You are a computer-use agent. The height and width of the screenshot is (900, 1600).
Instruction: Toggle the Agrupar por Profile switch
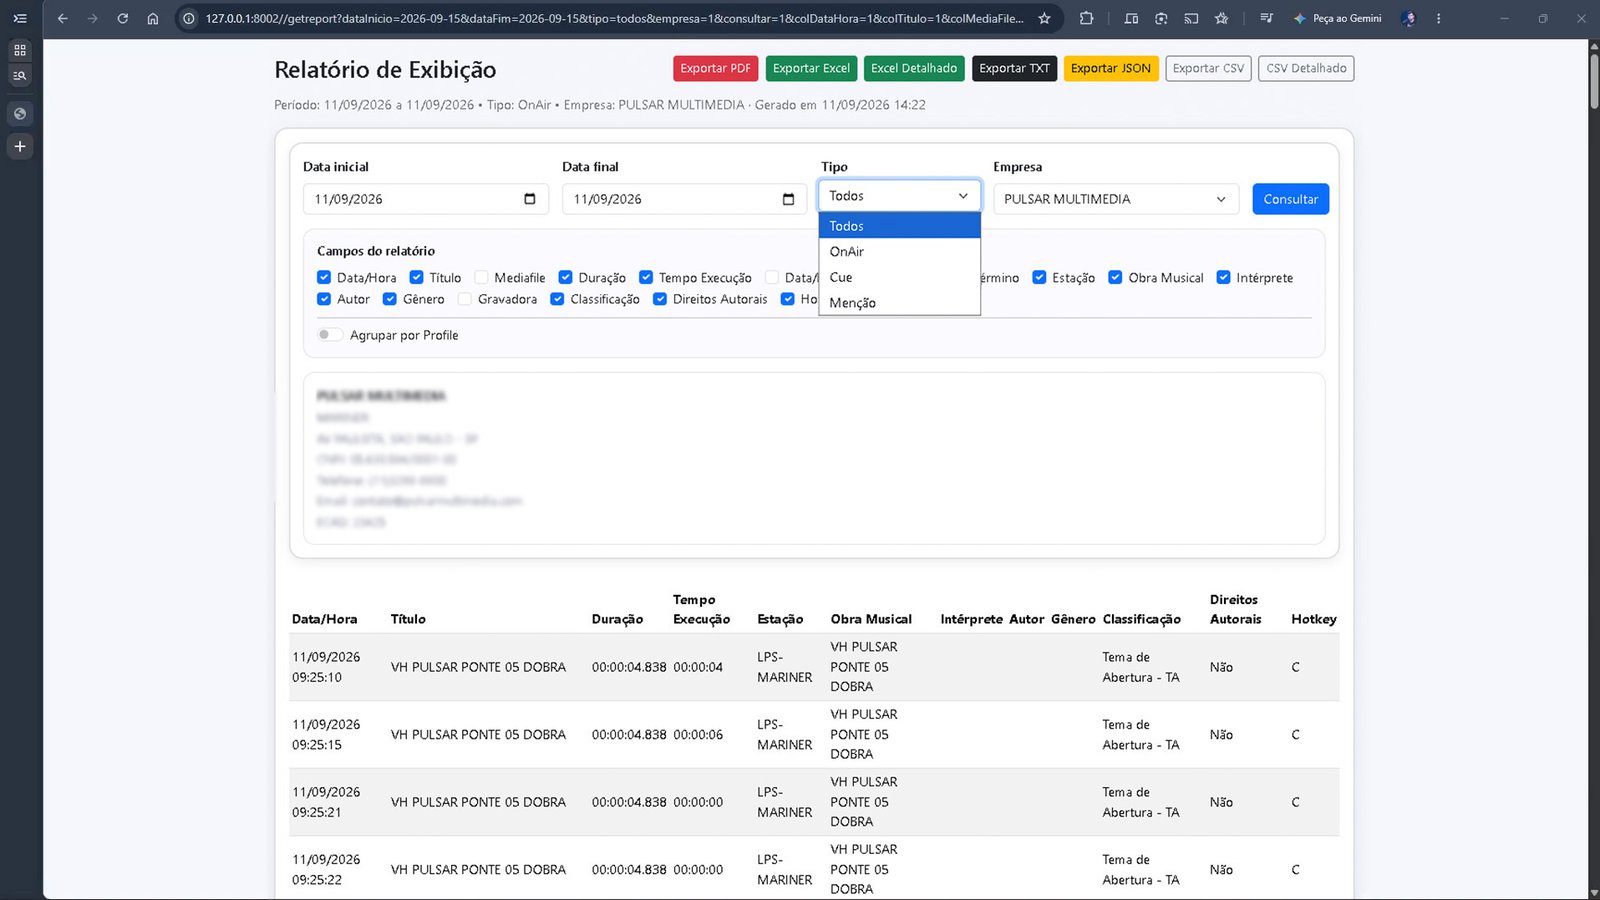330,335
